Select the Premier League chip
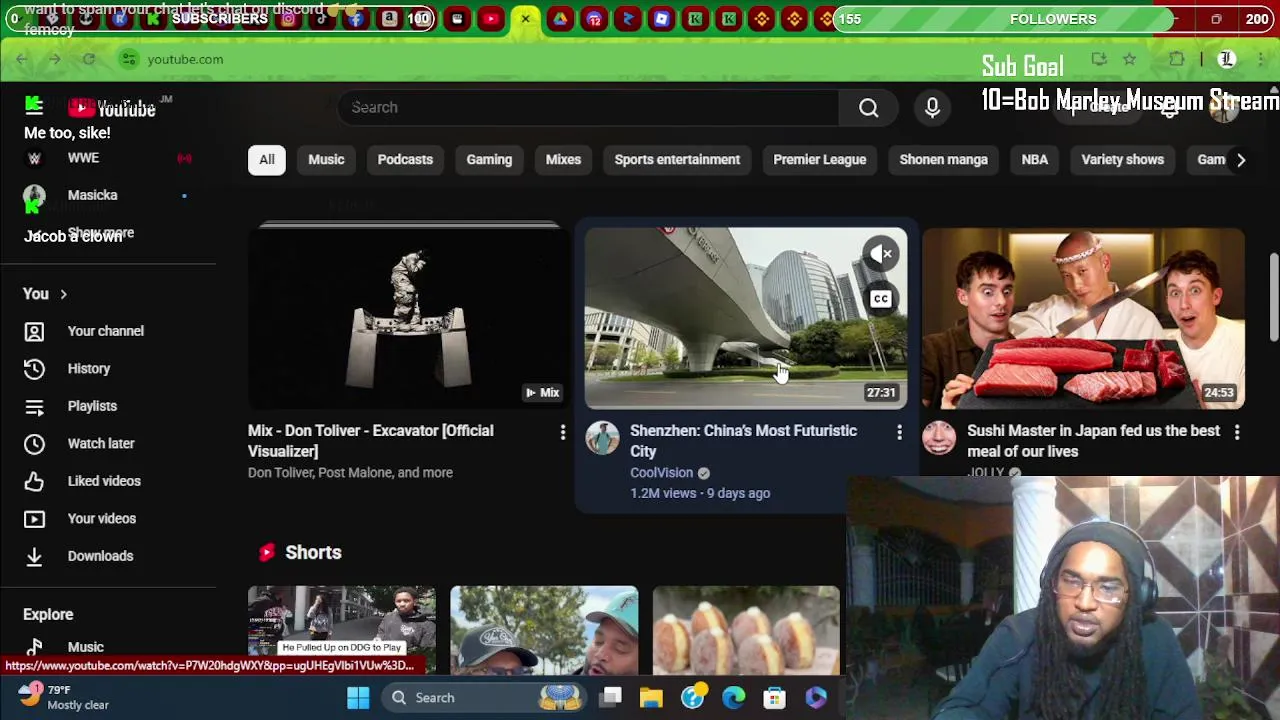The width and height of the screenshot is (1280, 720). pos(819,160)
